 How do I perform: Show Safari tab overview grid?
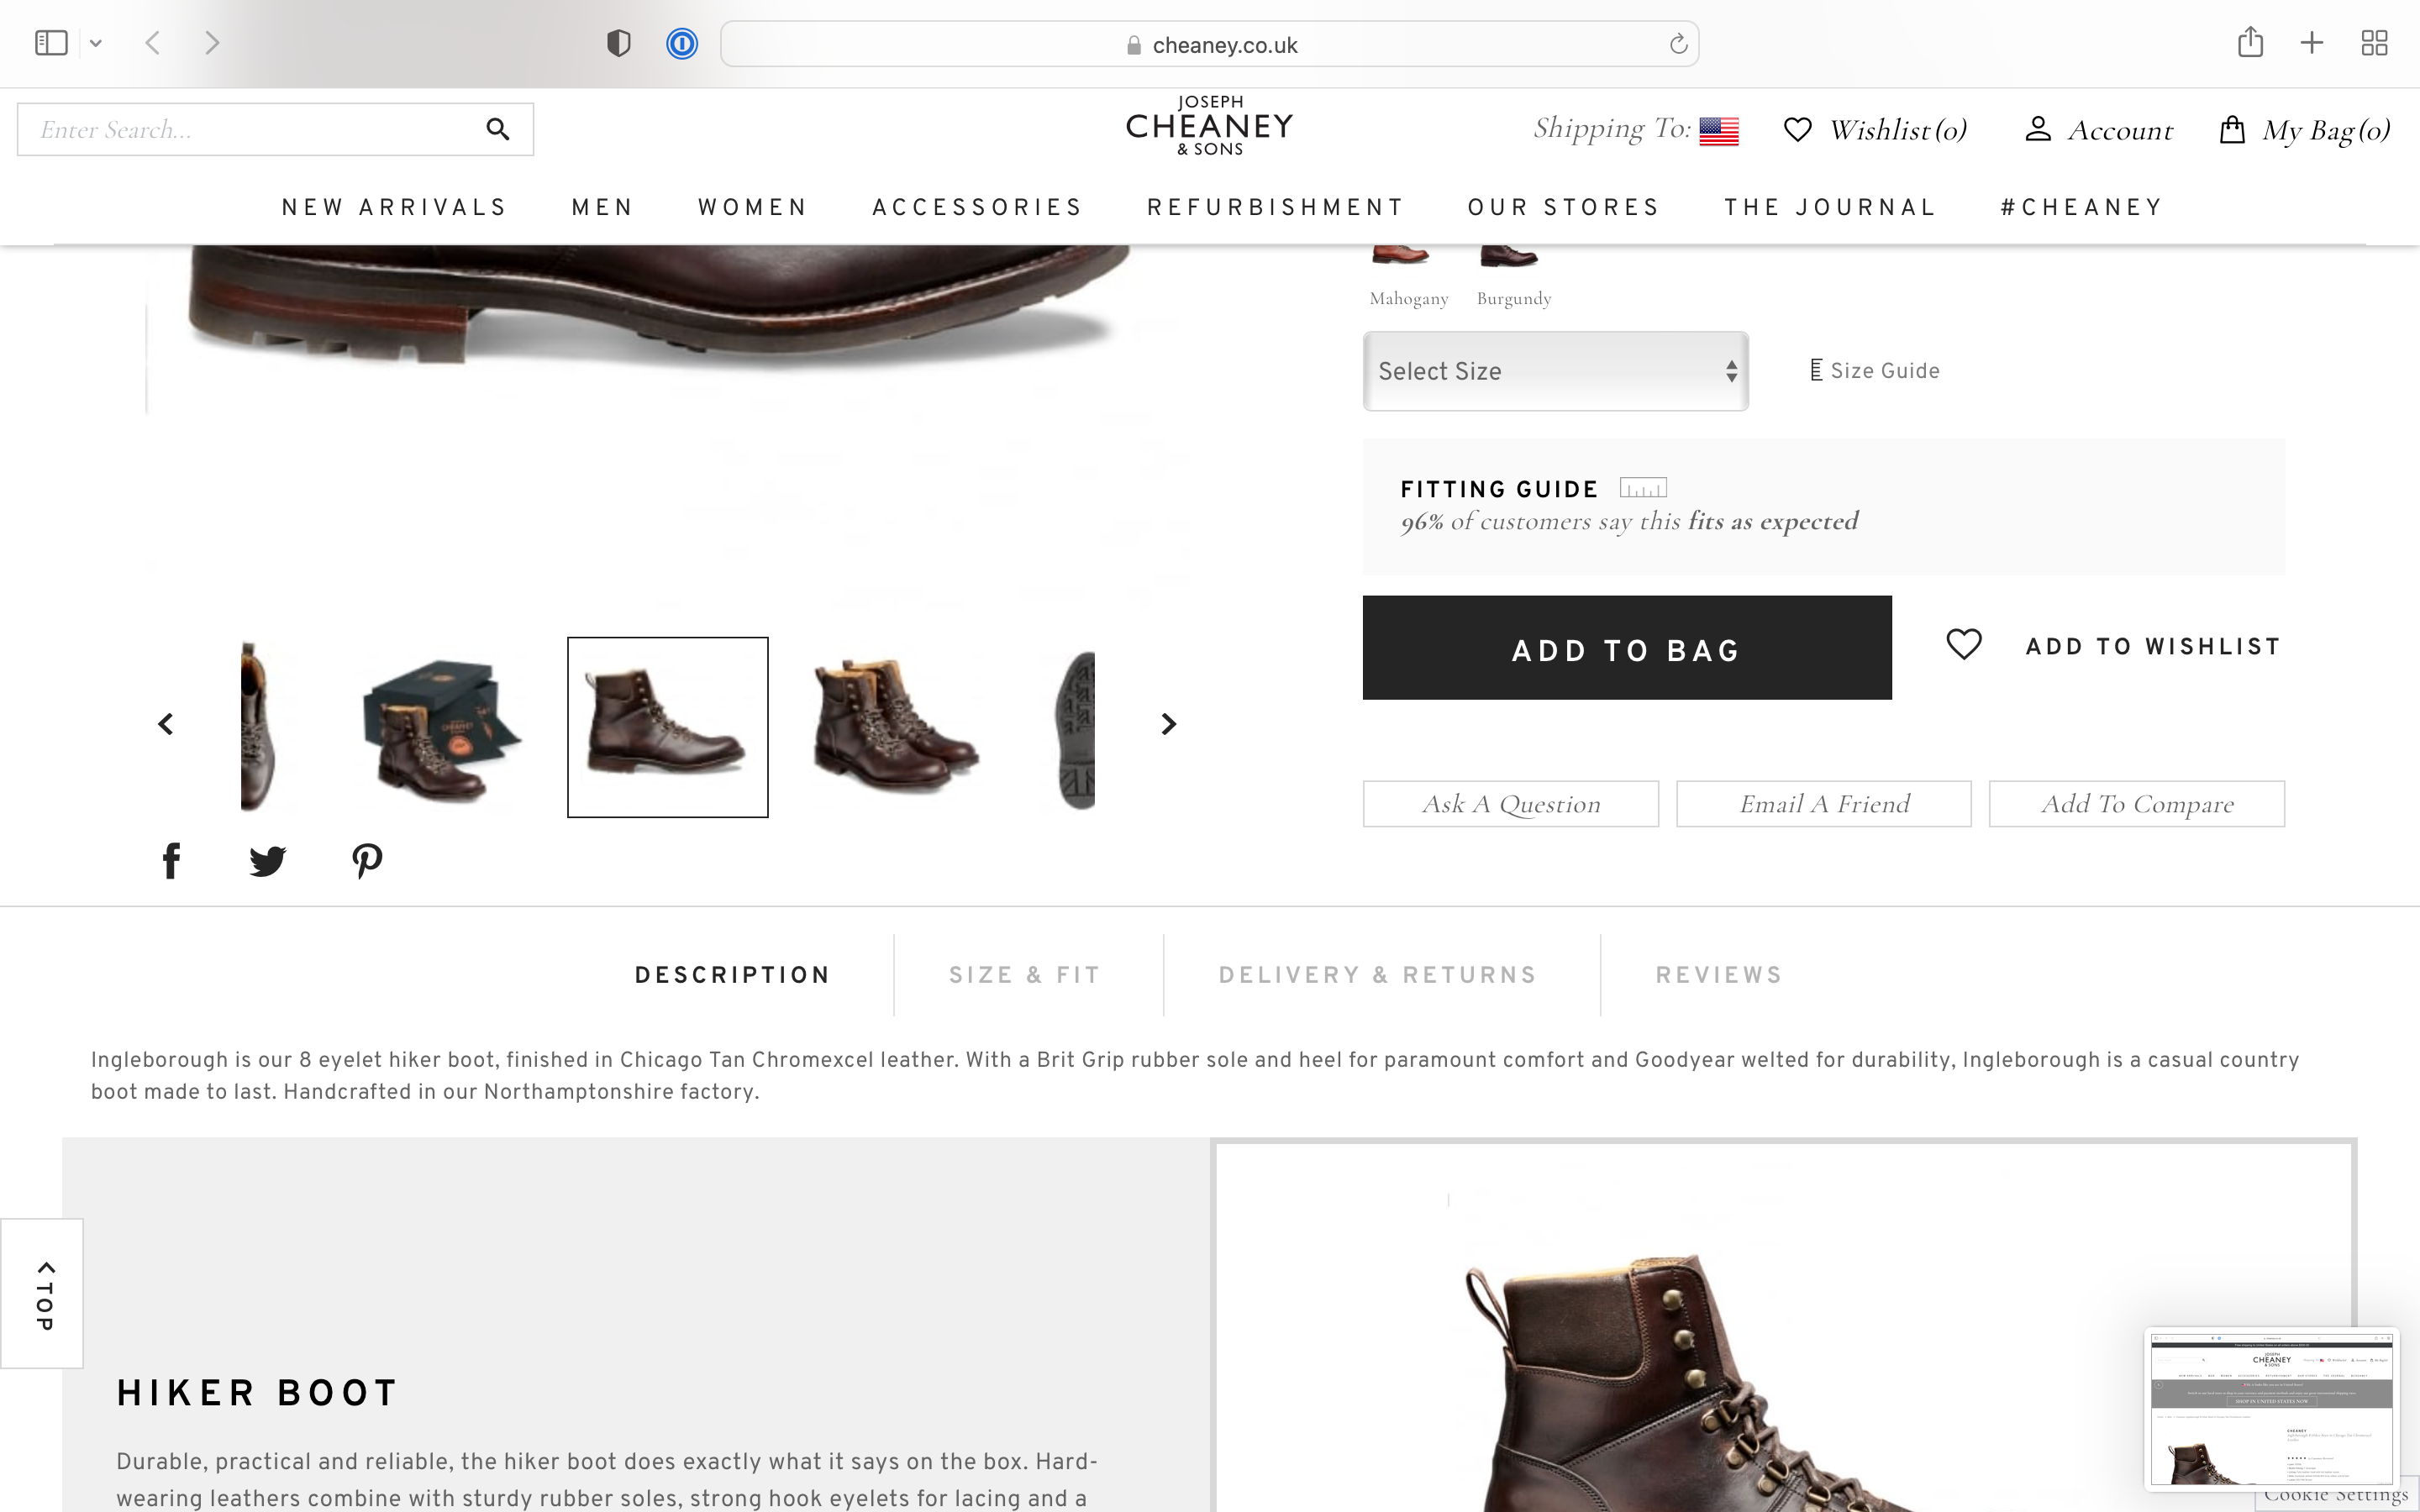2374,43
